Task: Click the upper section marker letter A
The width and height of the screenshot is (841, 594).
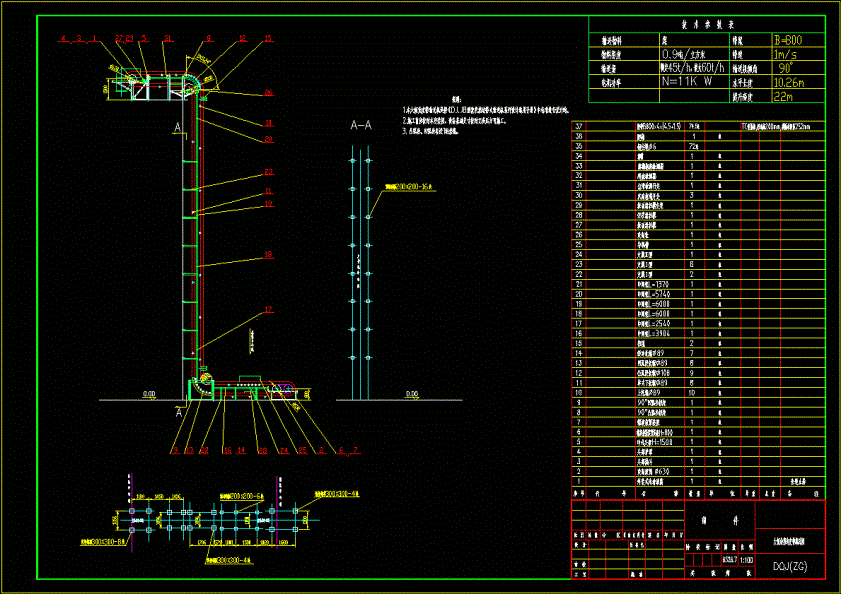Action: pyautogui.click(x=178, y=128)
